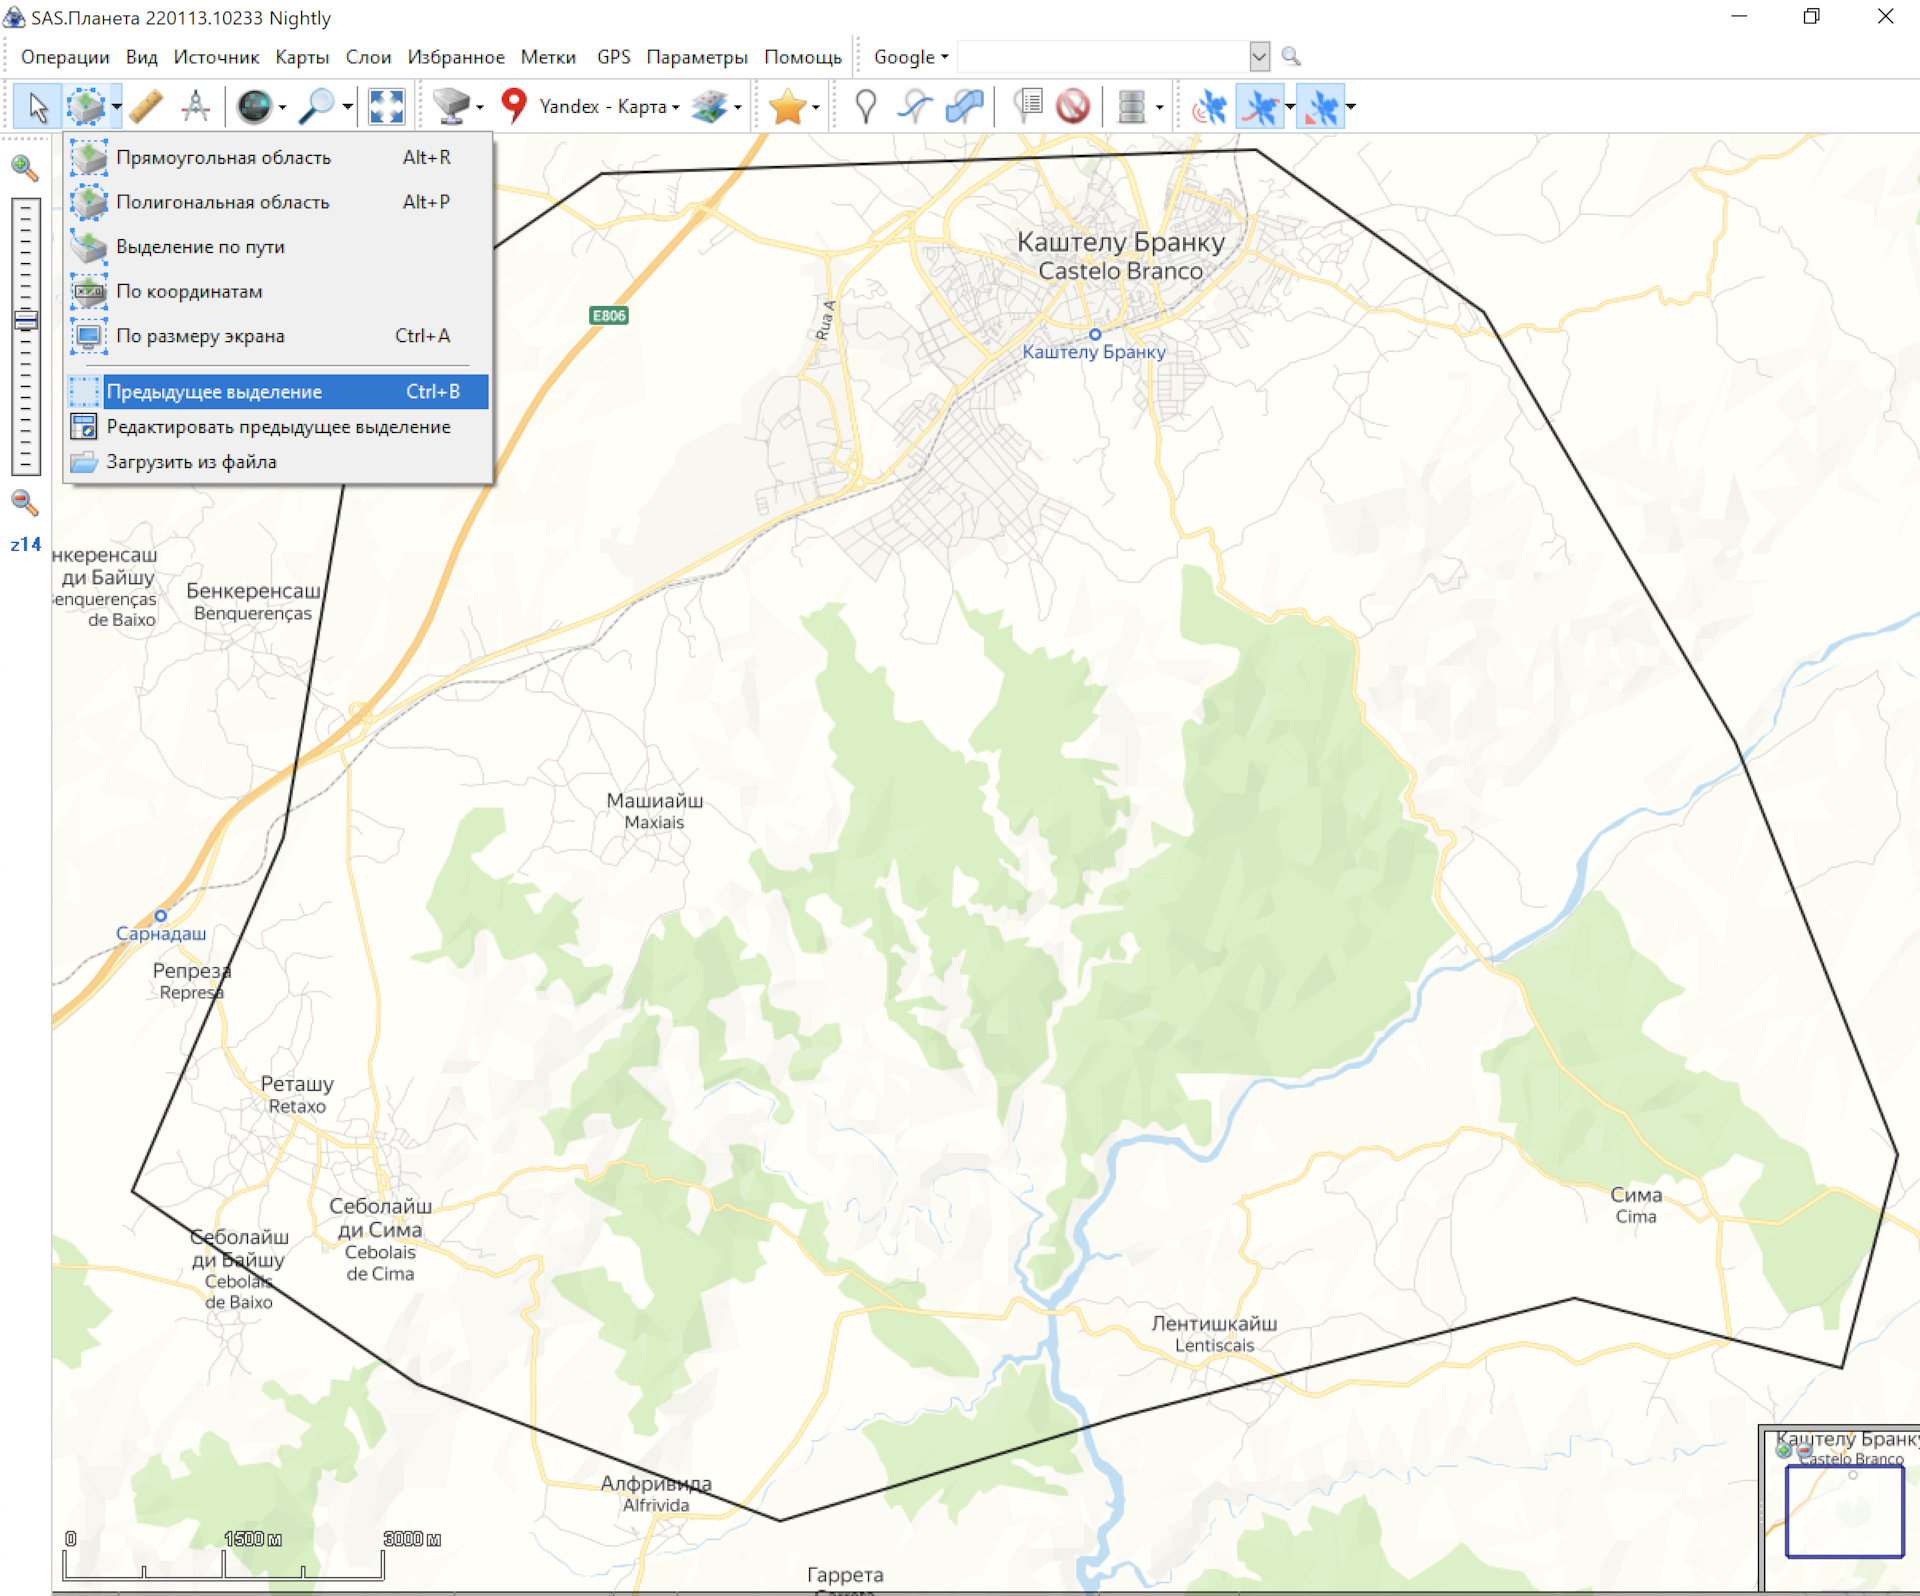The image size is (1920, 1596).
Task: Open the Yandex - Карта map selector
Action: (609, 107)
